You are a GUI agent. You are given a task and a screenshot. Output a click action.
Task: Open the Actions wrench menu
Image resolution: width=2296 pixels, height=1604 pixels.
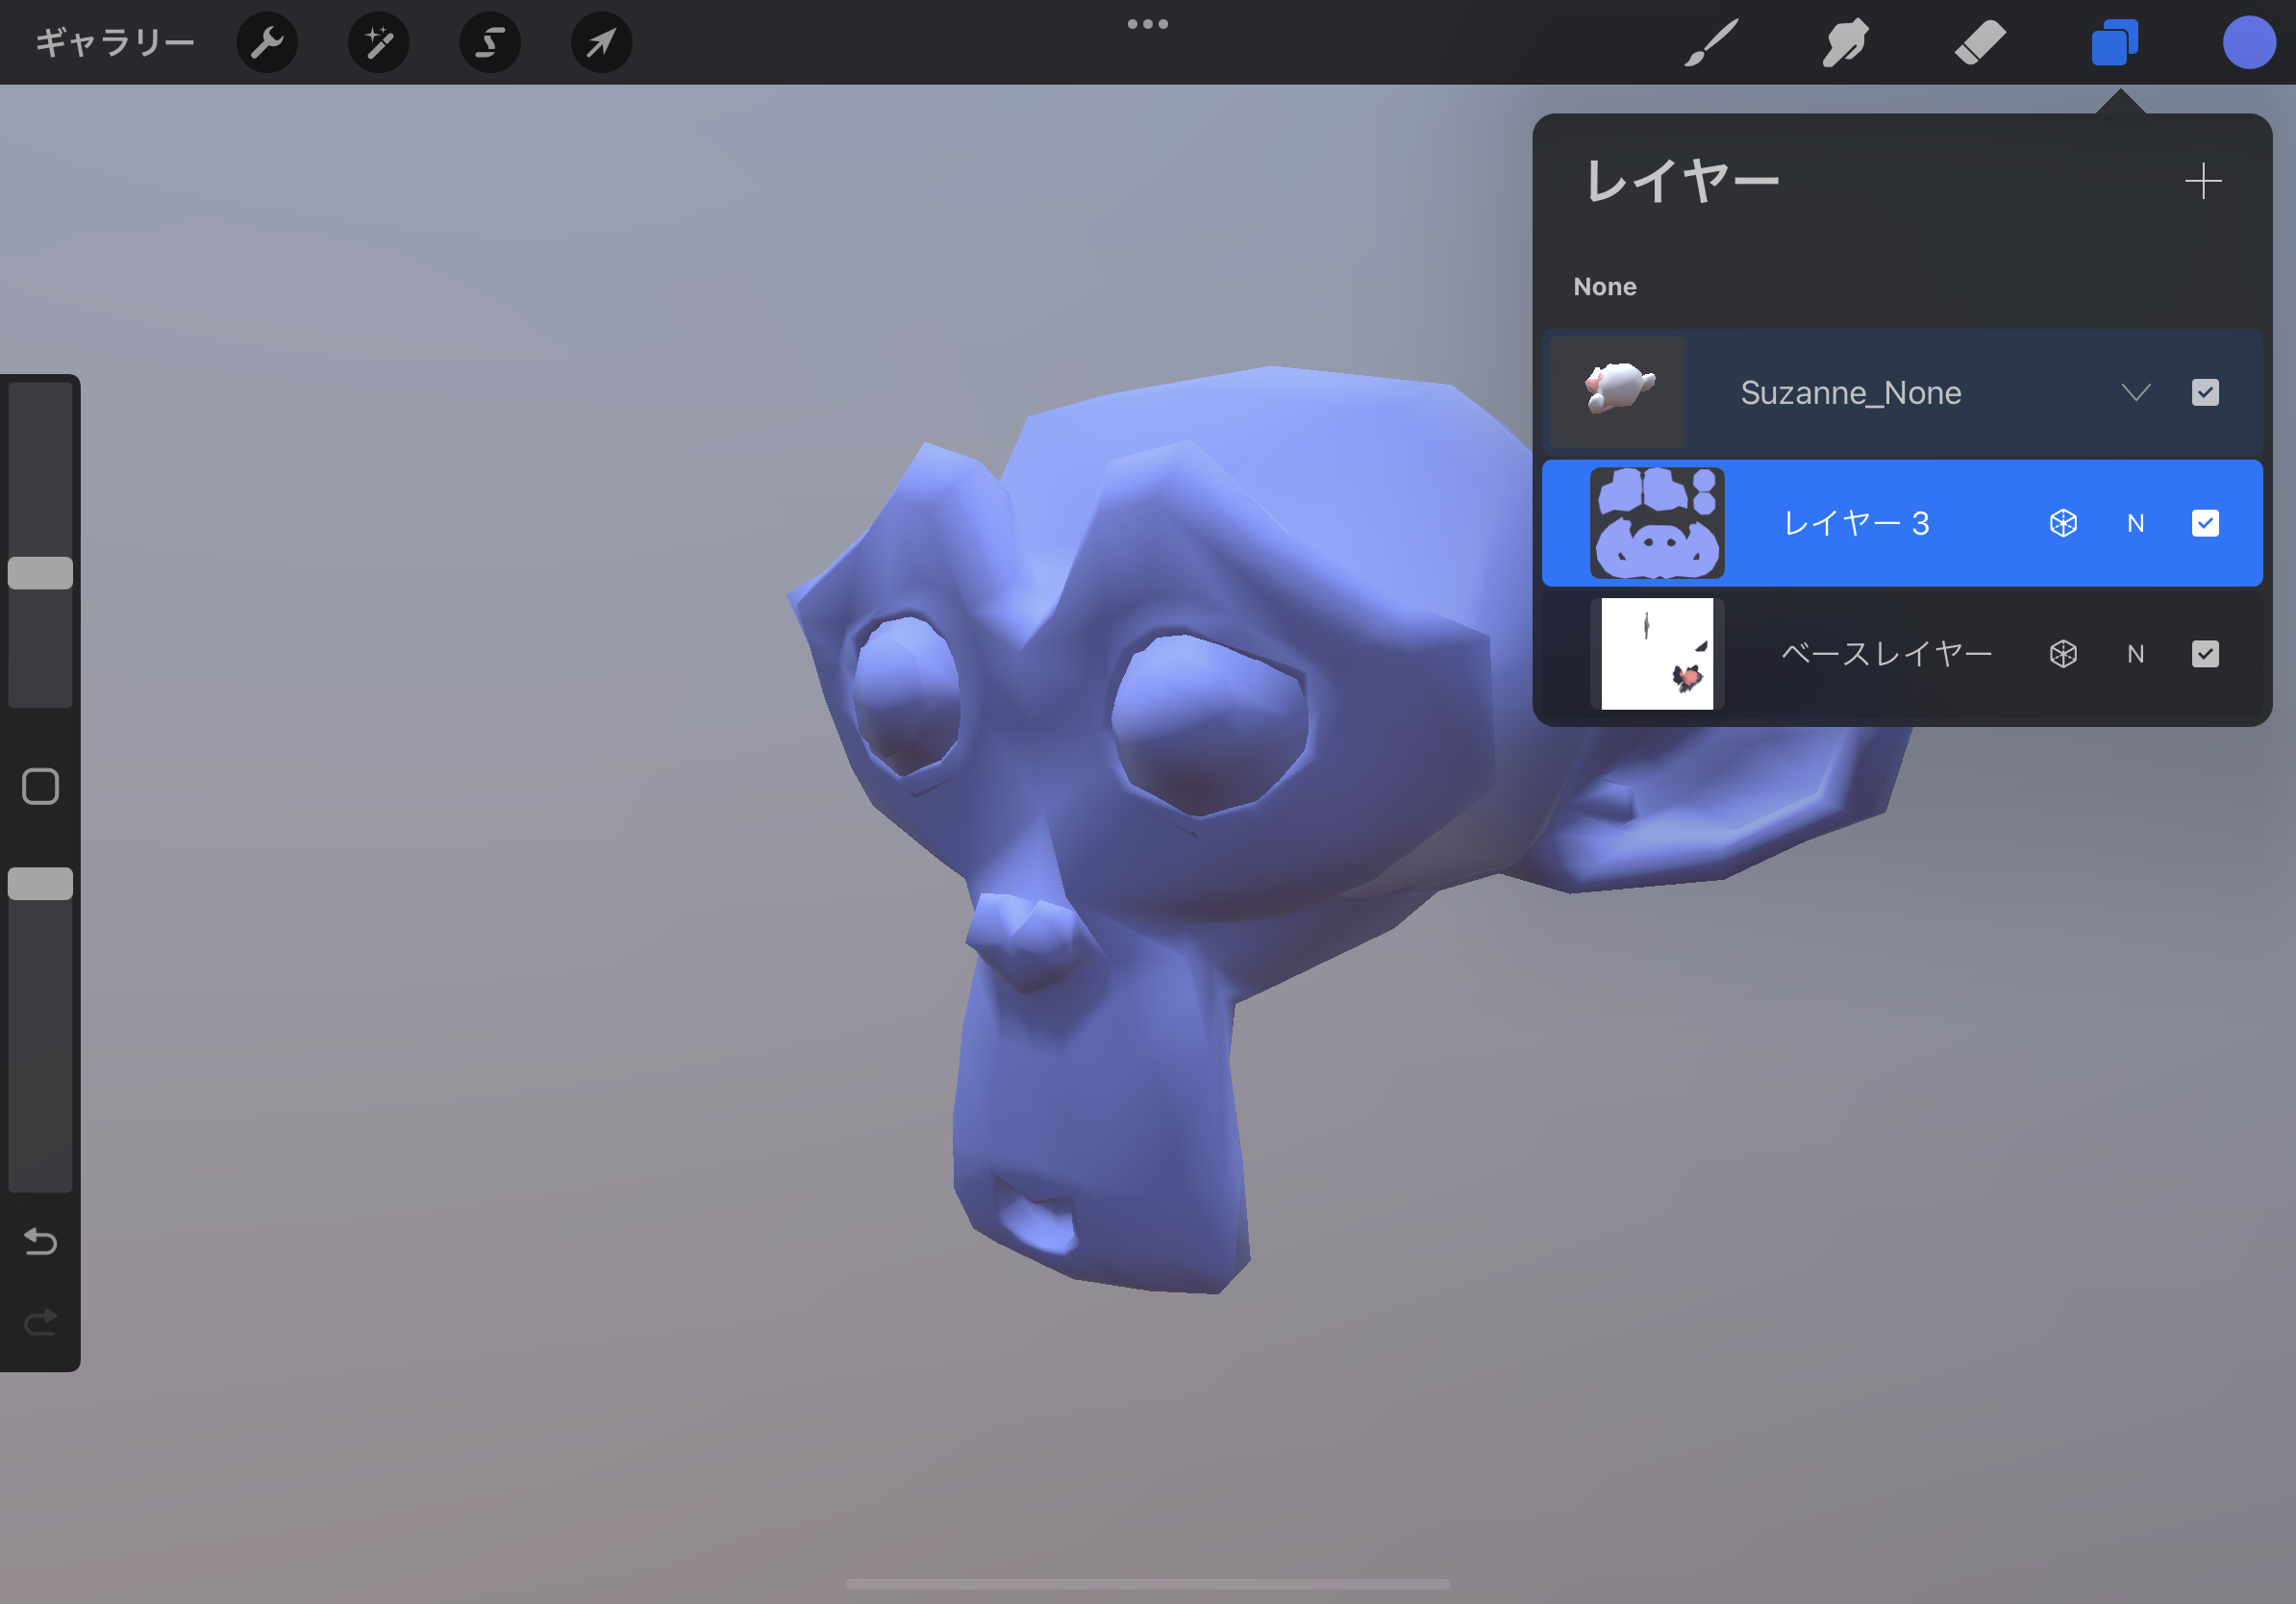coord(267,42)
